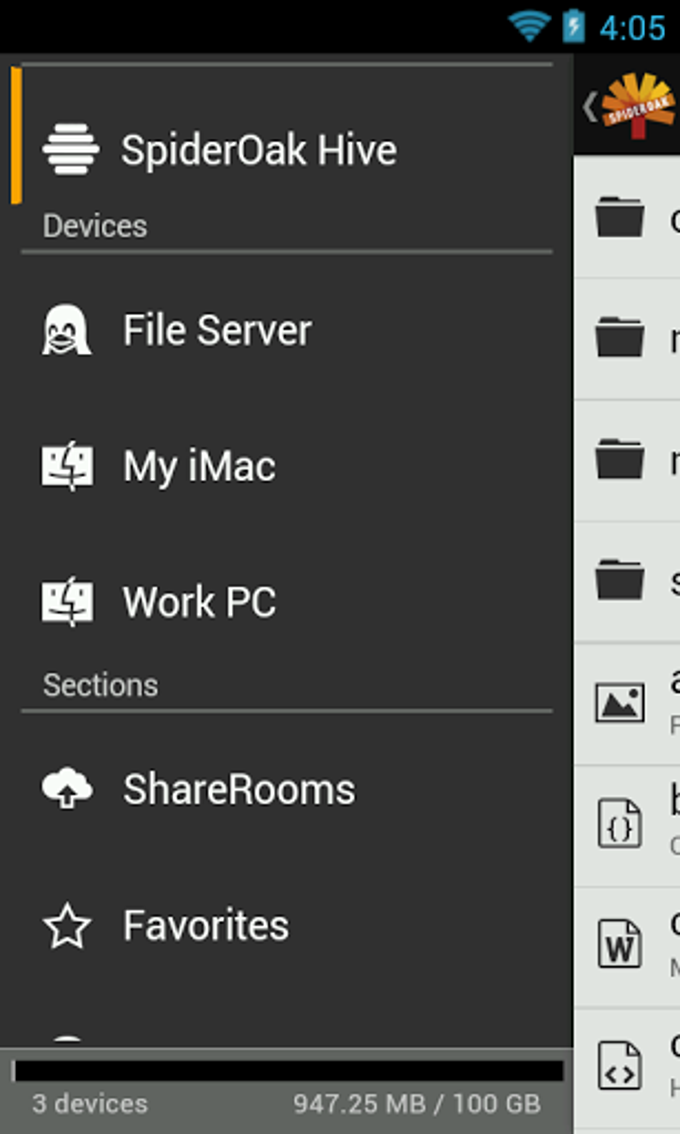
Task: Tap the My iMac Finder icon
Action: 67,465
